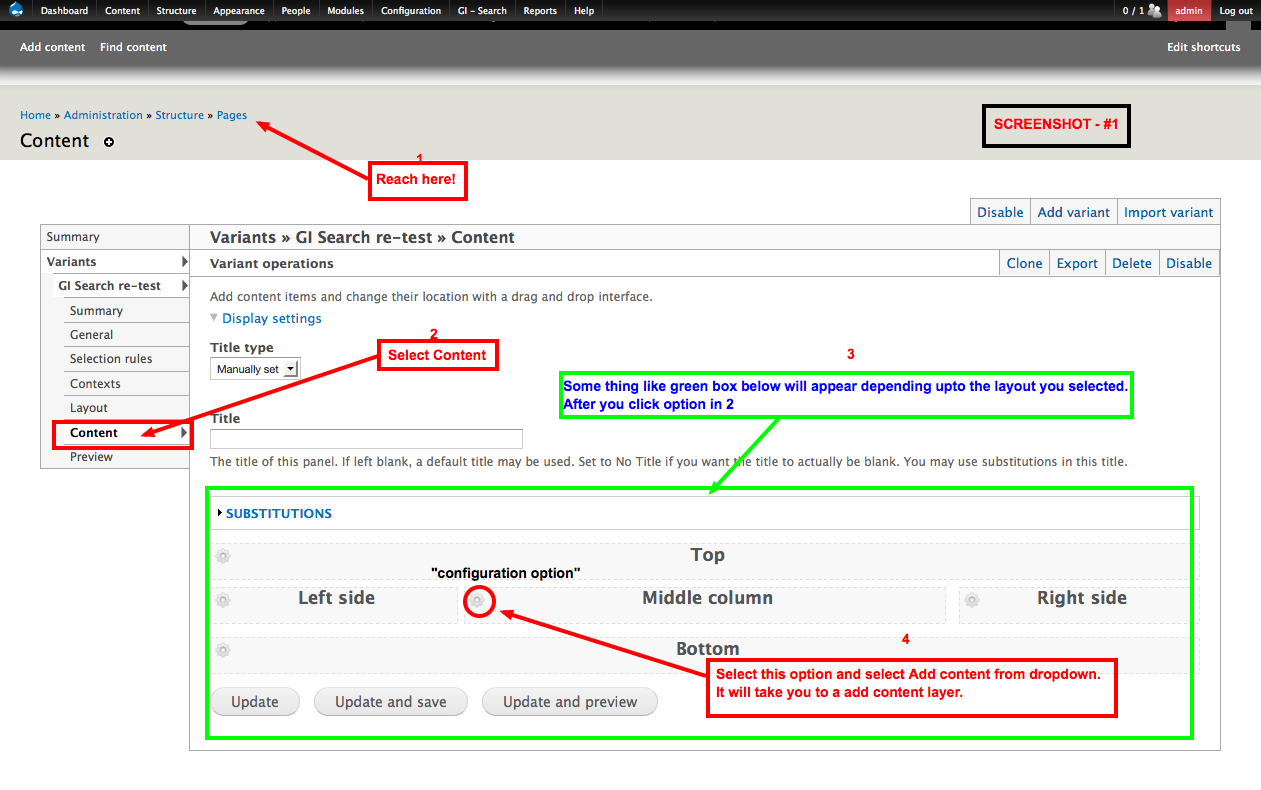Image resolution: width=1261 pixels, height=790 pixels.
Task: Click Edit shortcuts link
Action: [x=1204, y=47]
